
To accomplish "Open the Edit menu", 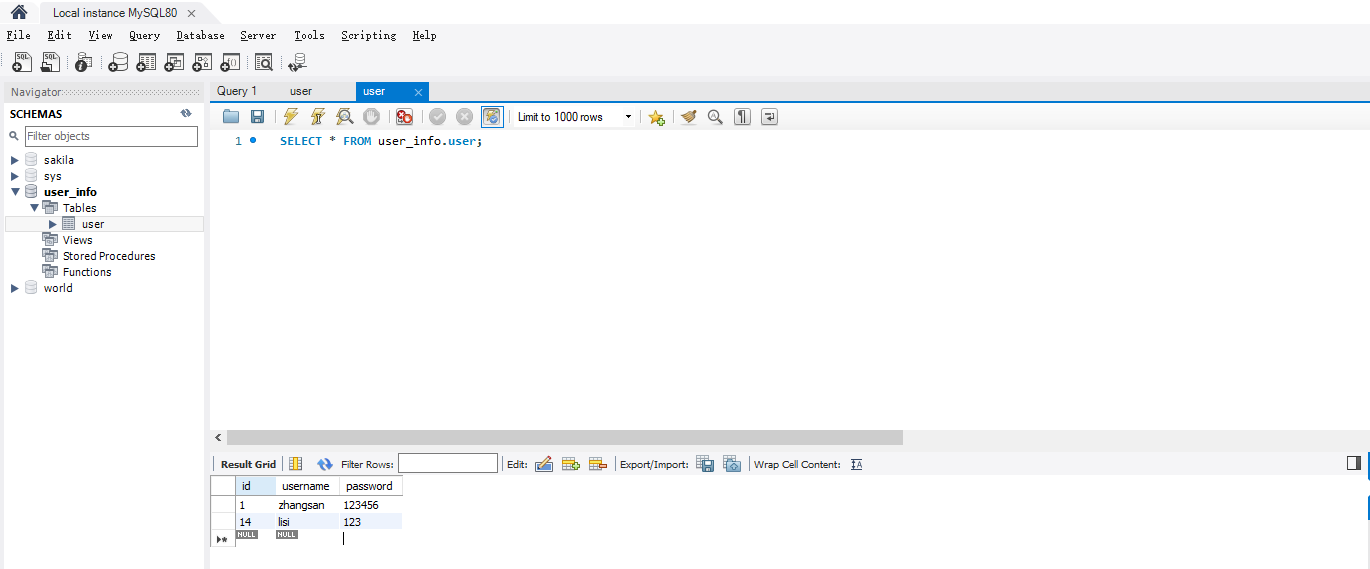I will click(59, 35).
